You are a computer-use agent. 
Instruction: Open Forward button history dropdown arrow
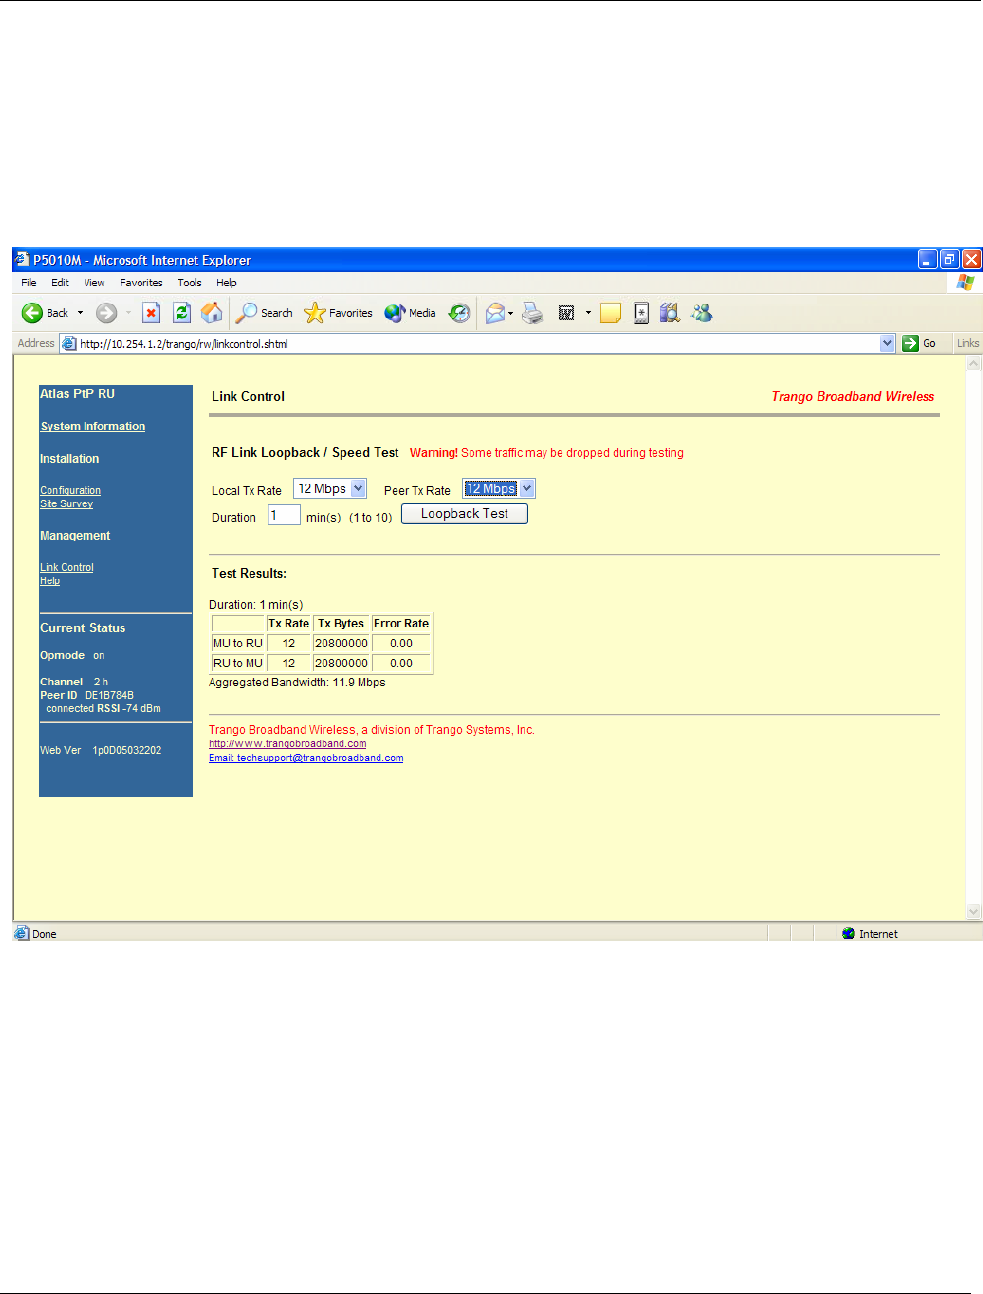click(x=128, y=313)
